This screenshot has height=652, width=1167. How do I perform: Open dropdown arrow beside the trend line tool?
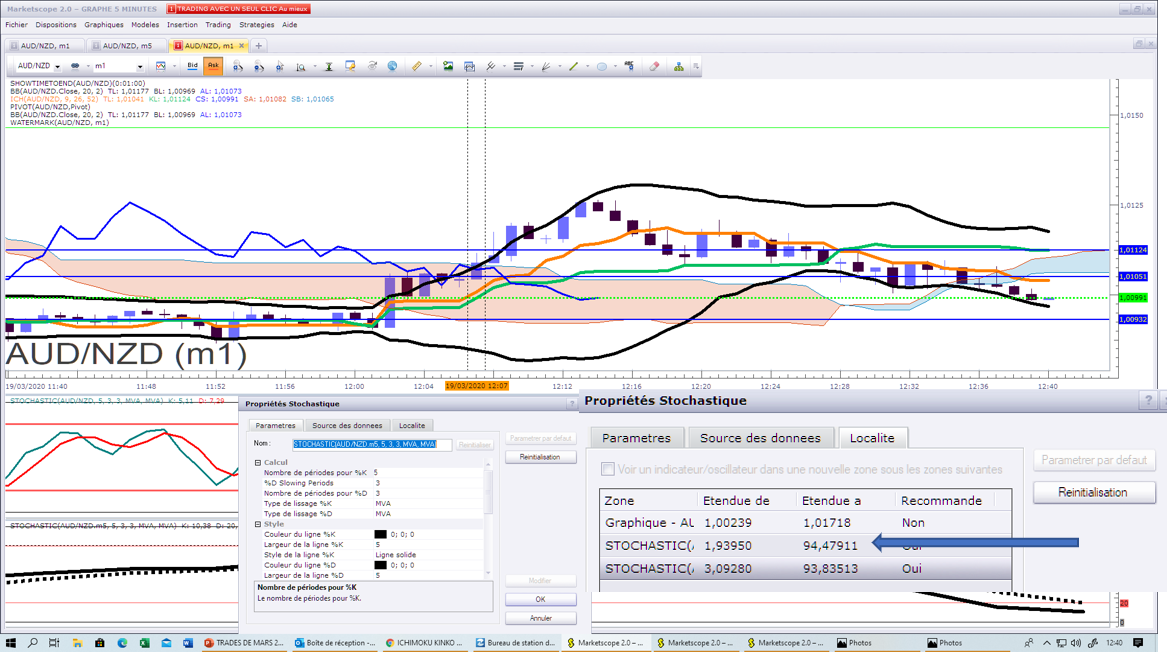(x=587, y=66)
